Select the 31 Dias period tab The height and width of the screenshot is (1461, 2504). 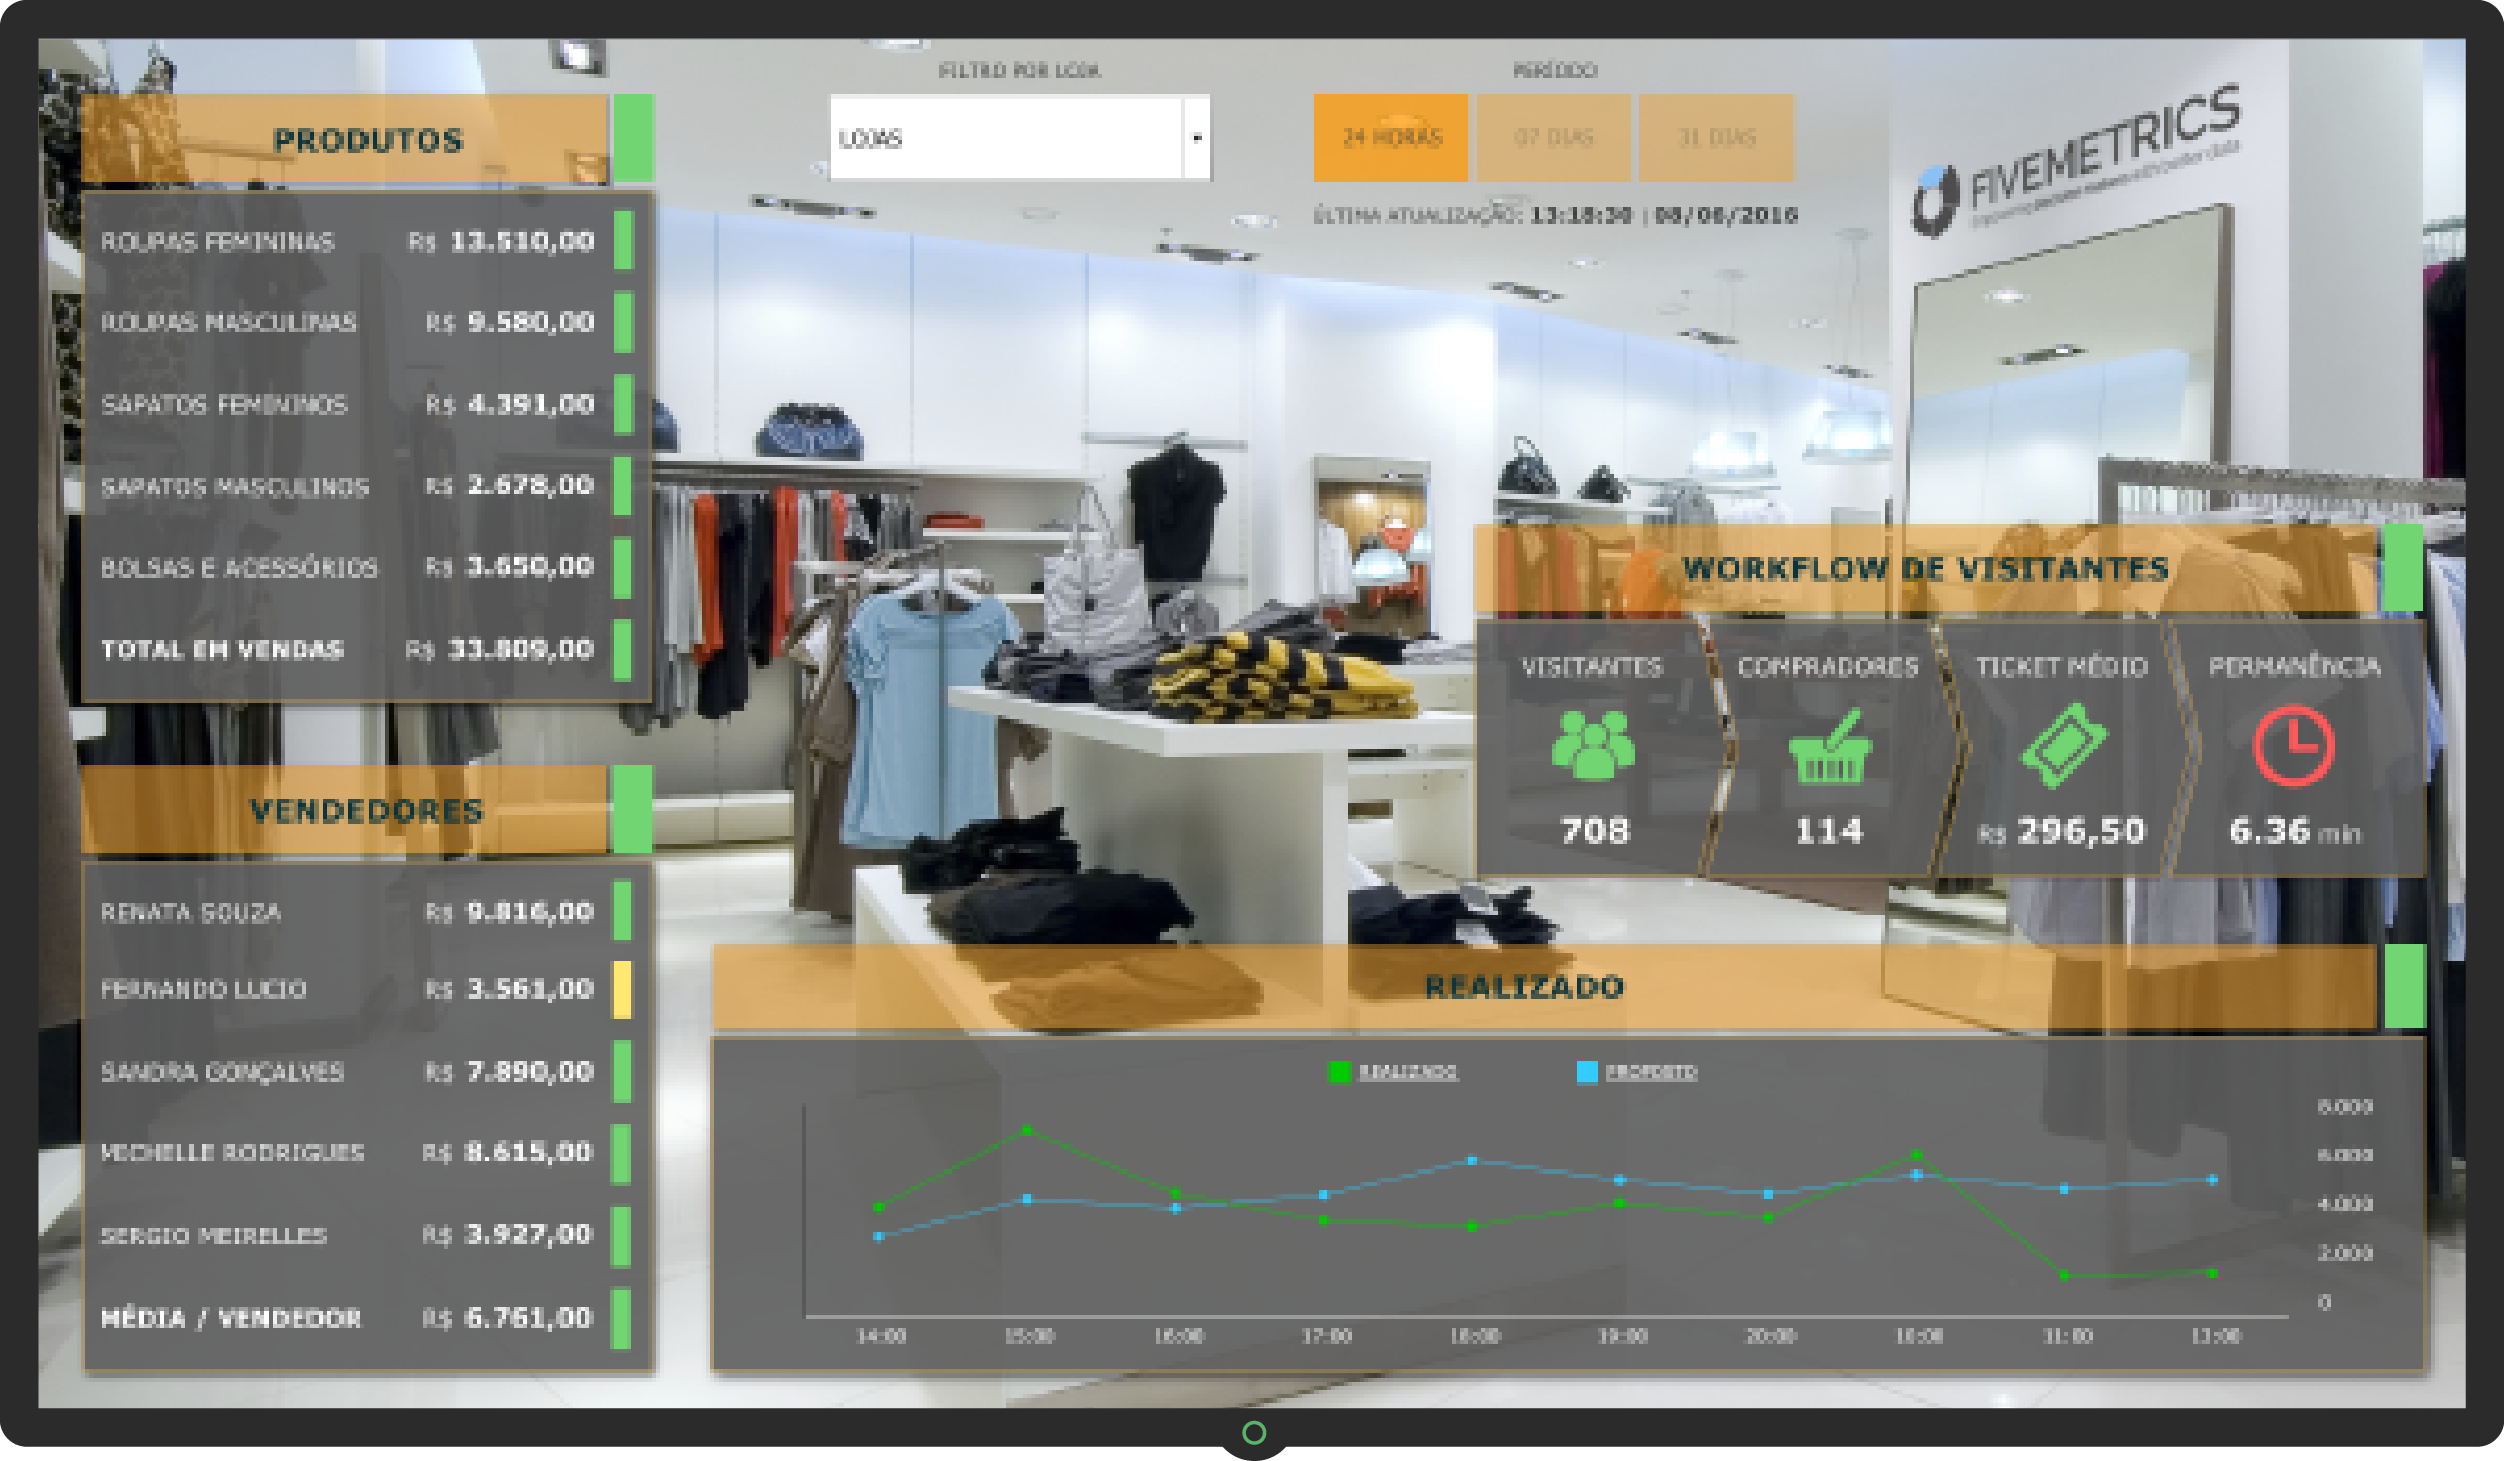pyautogui.click(x=1717, y=138)
